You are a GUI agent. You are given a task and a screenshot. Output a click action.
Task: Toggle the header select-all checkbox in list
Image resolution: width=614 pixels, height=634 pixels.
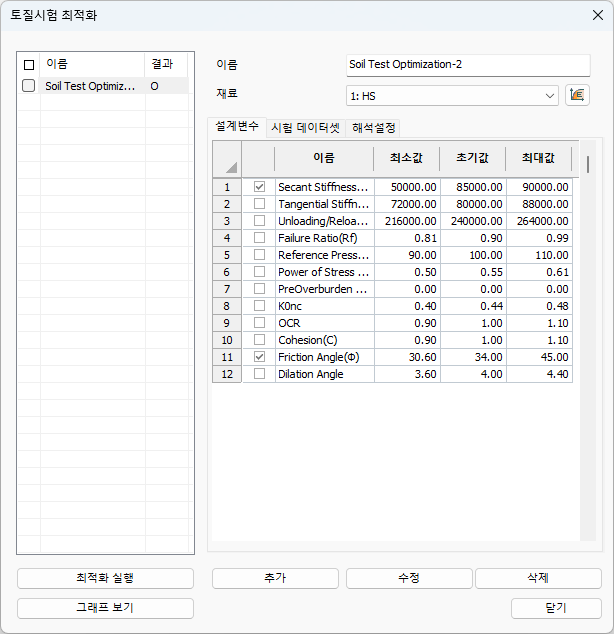click(x=29, y=65)
